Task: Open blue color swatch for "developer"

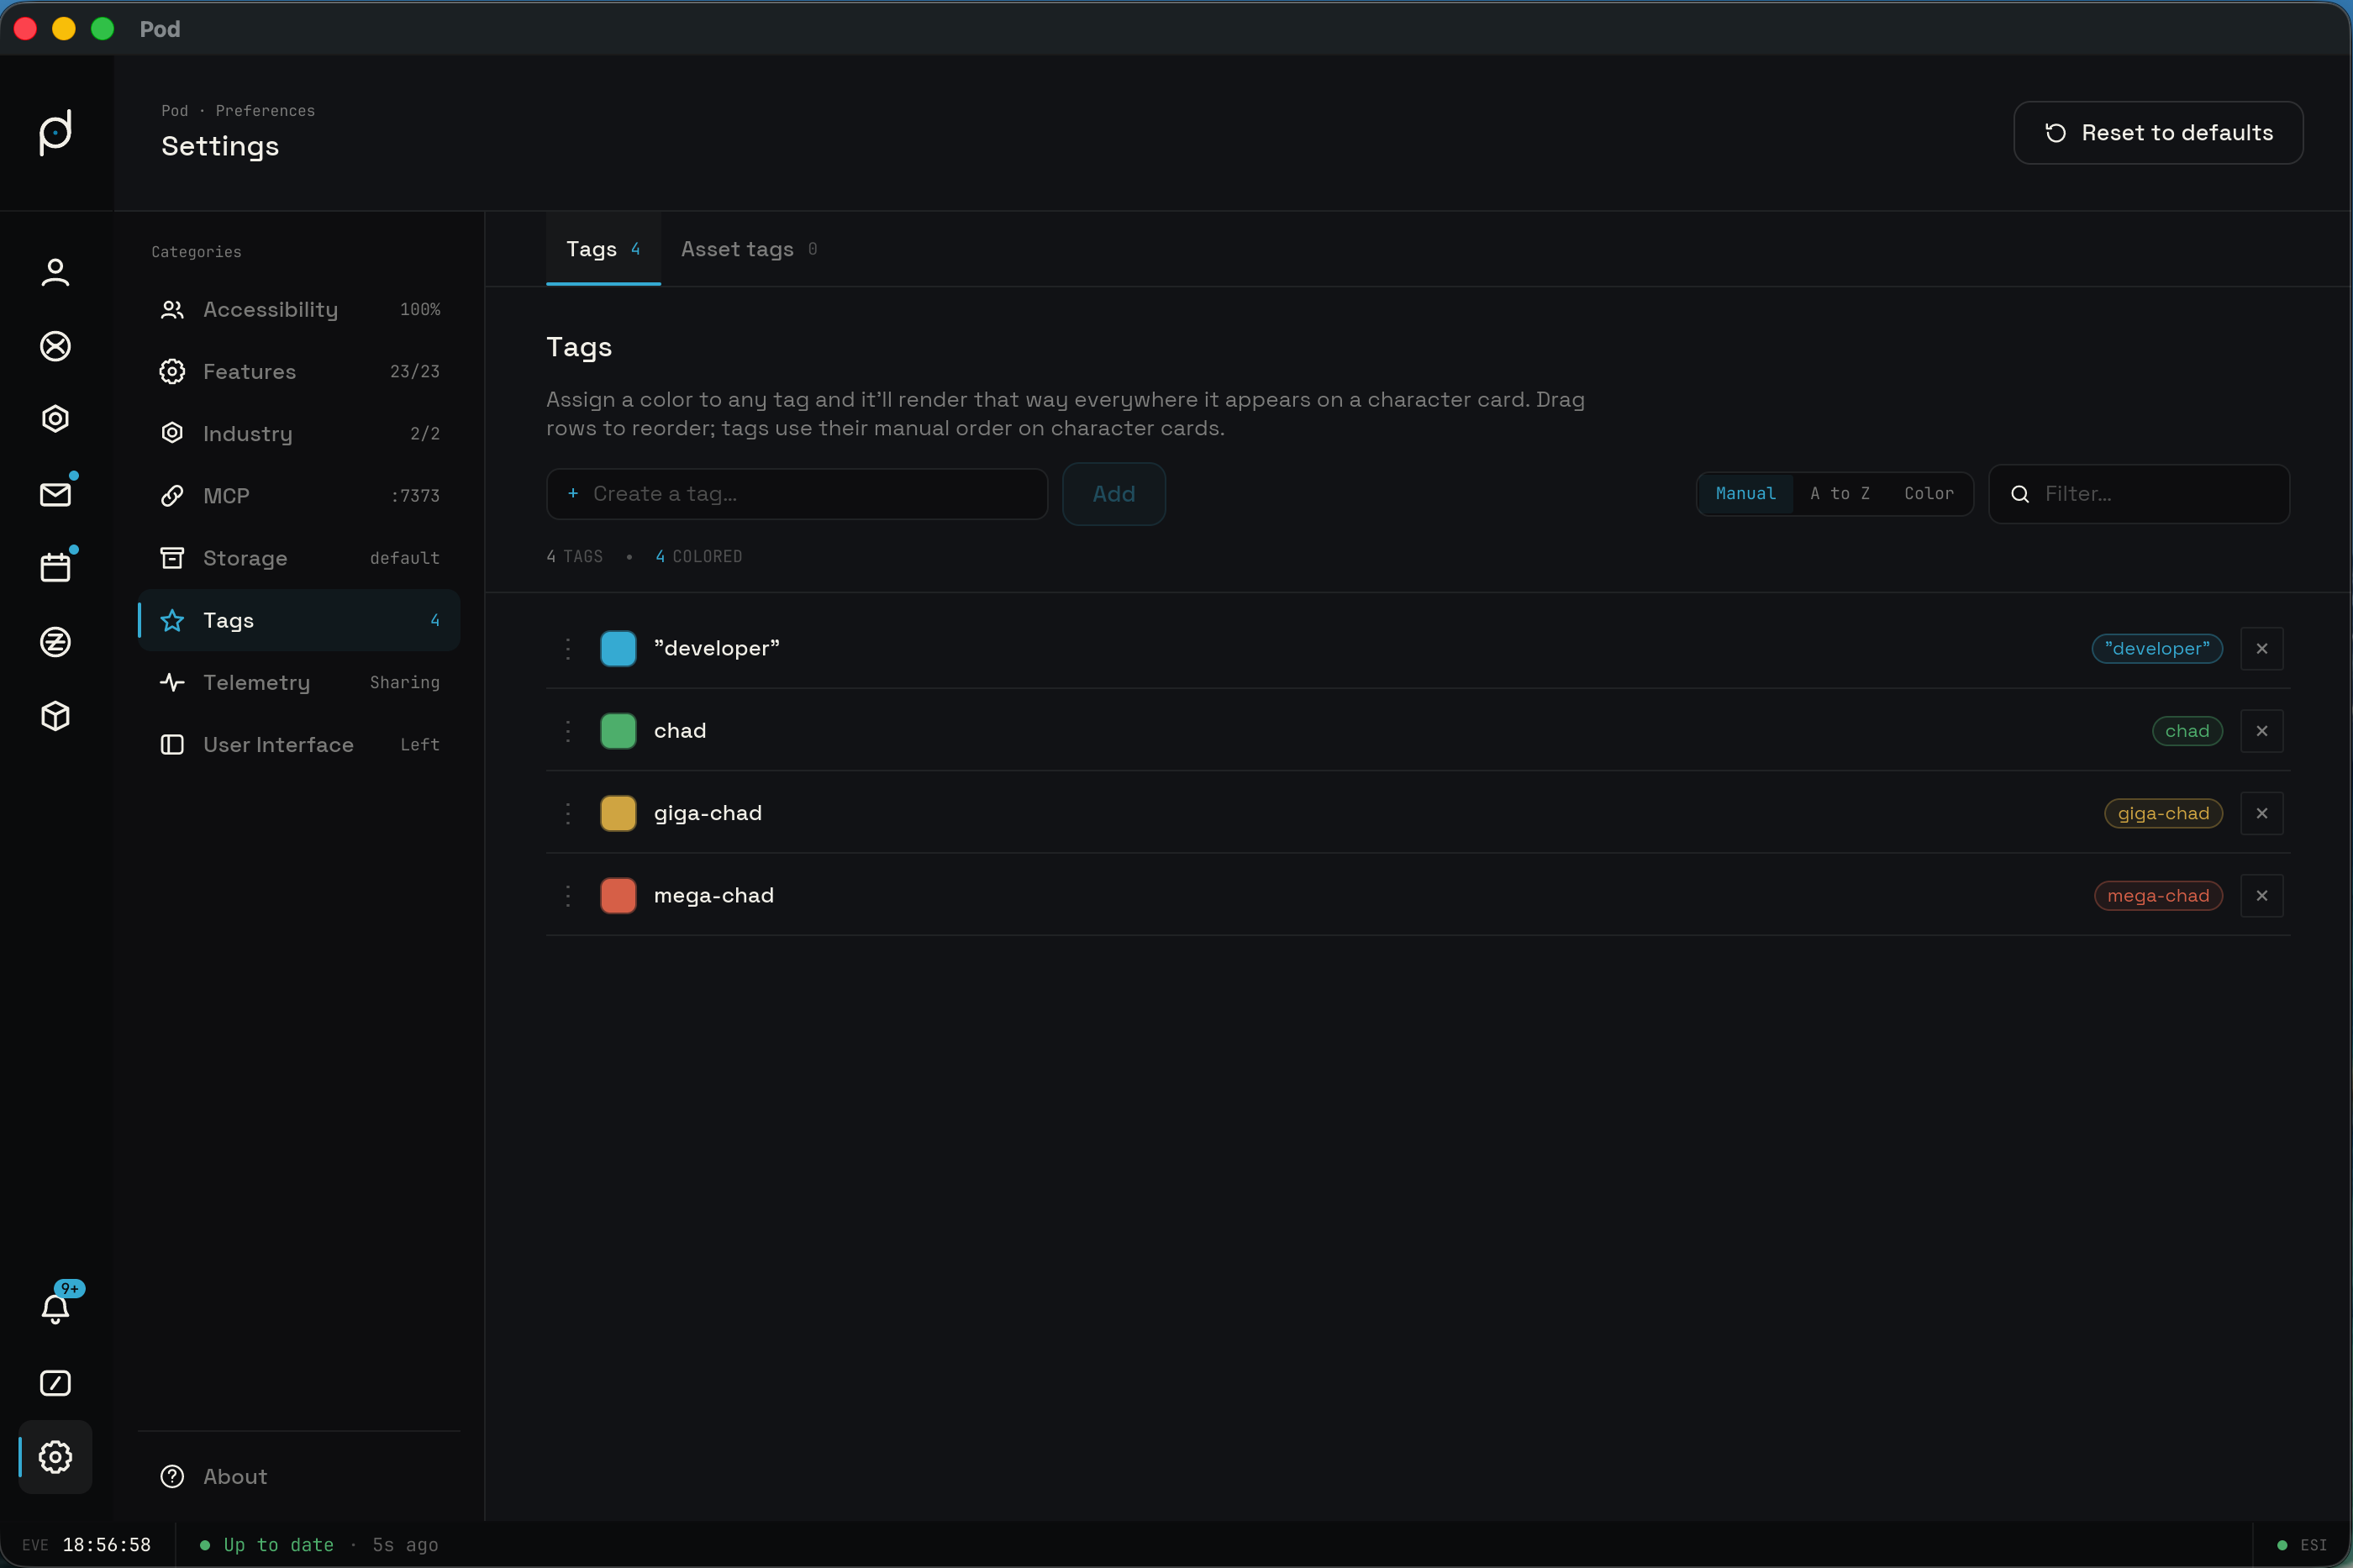Action: click(618, 649)
